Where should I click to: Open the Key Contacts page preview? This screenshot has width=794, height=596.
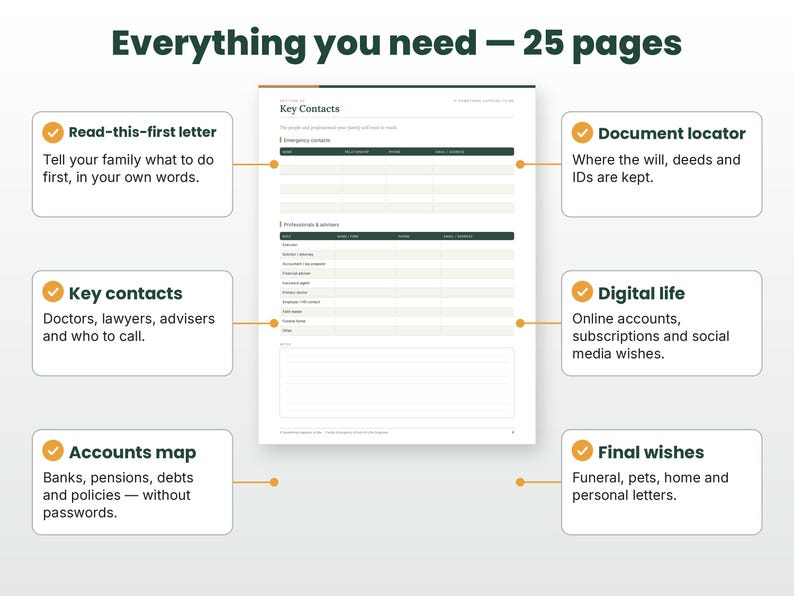(397, 265)
